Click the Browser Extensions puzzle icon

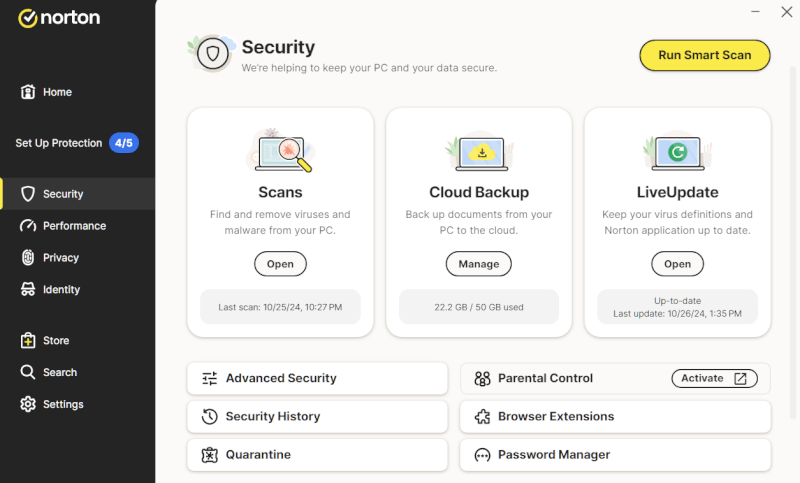click(482, 416)
